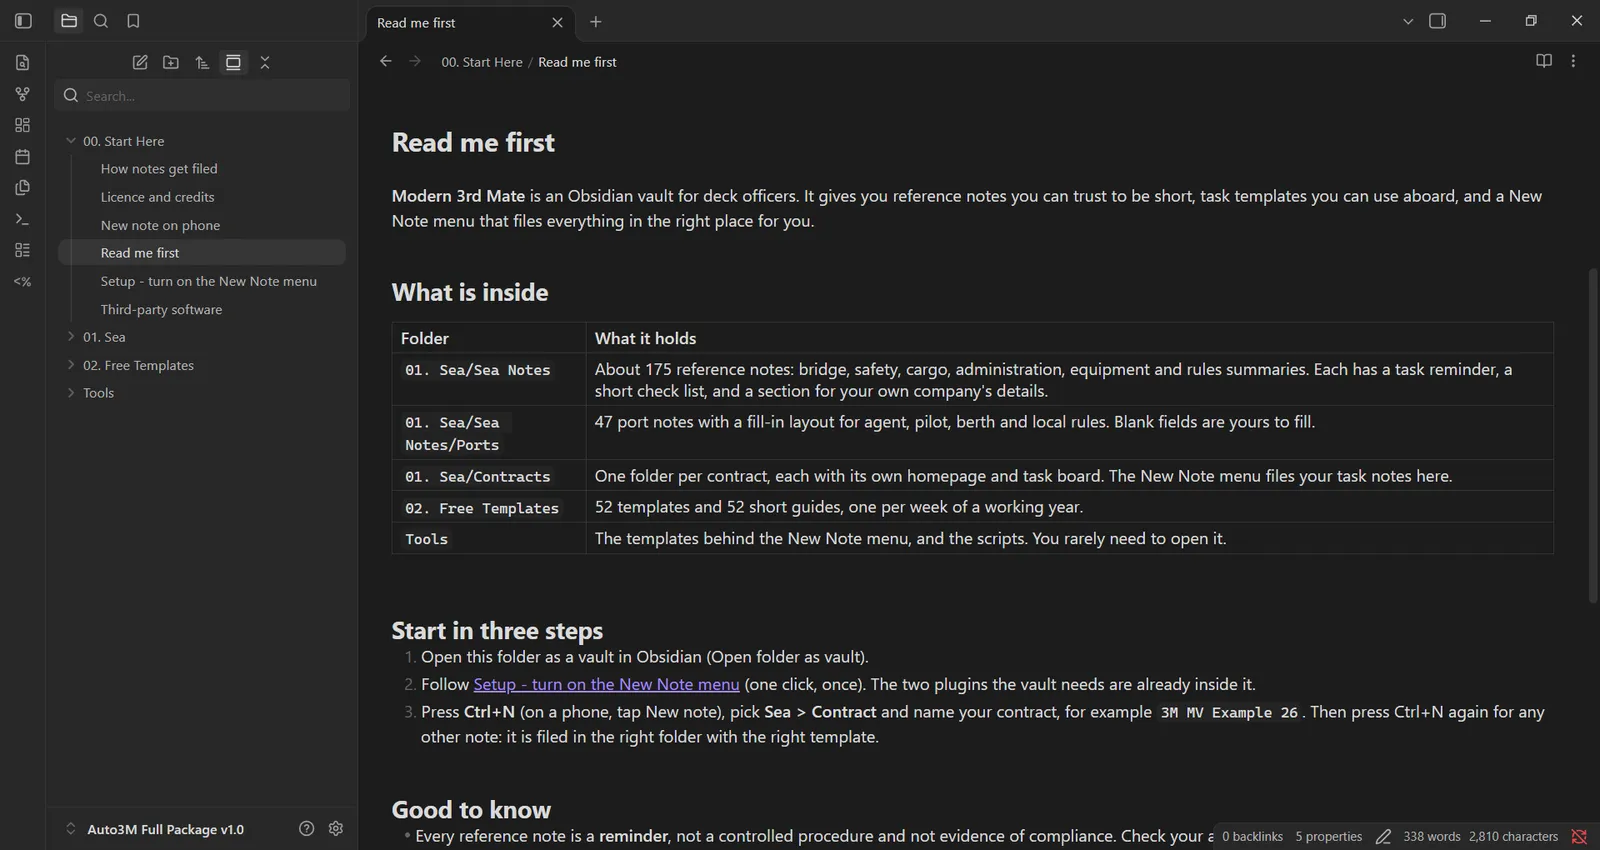Open the file explorer folder icon
This screenshot has height=850, width=1600.
[x=69, y=21]
